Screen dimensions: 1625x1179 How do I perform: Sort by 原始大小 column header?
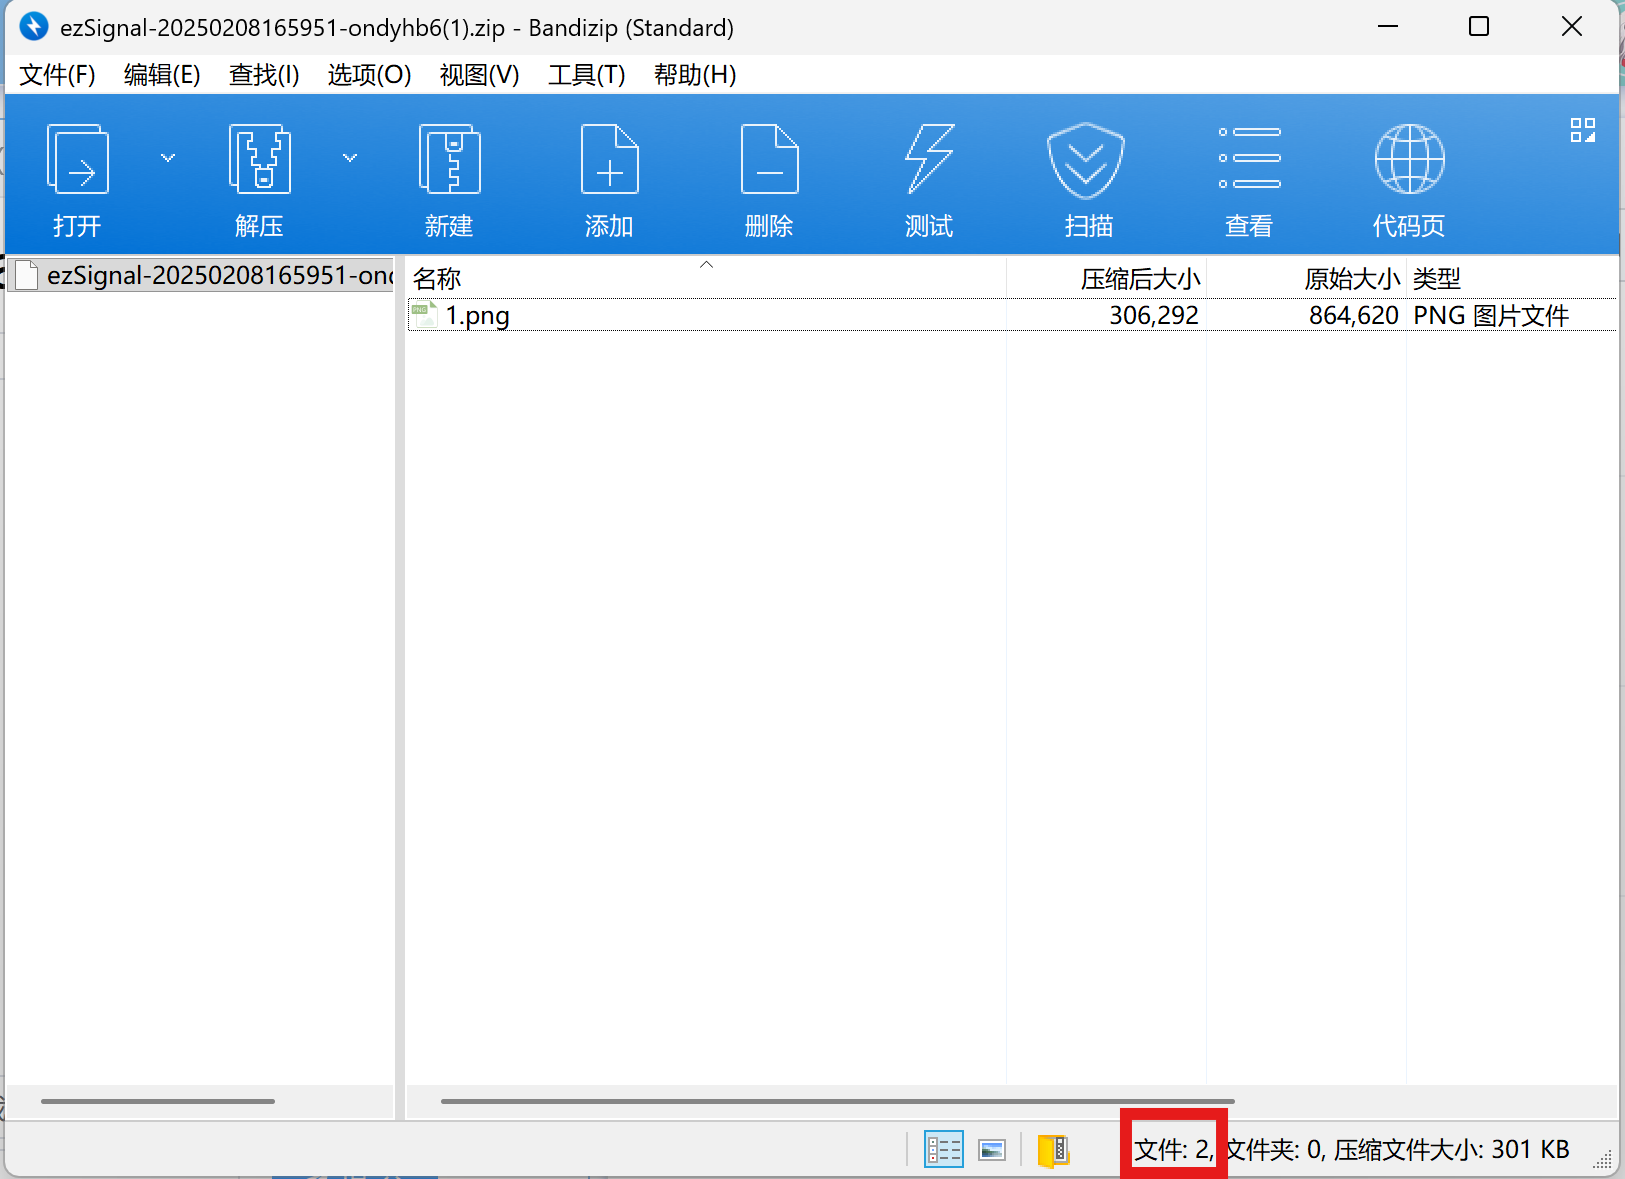[x=1306, y=278]
